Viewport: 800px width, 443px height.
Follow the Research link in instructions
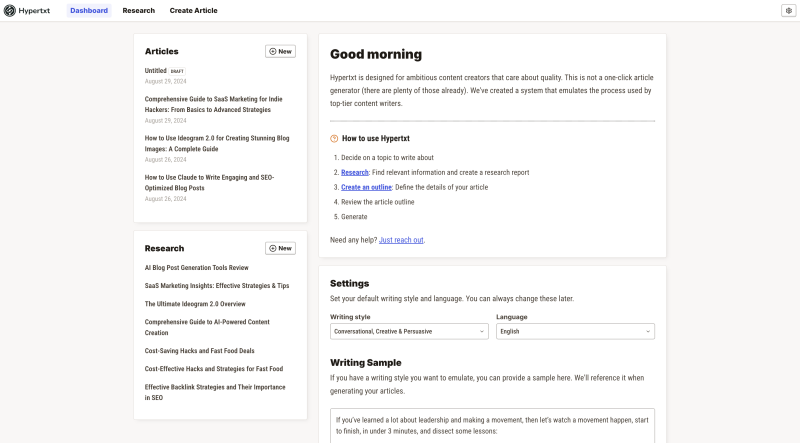[355, 172]
